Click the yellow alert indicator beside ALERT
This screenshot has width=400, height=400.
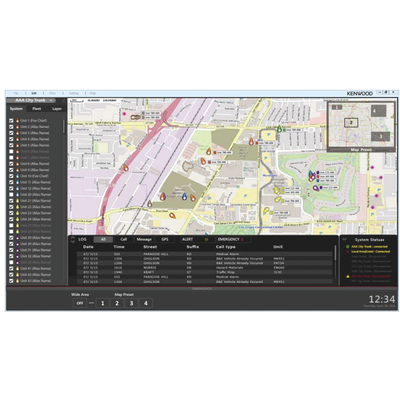(x=206, y=239)
